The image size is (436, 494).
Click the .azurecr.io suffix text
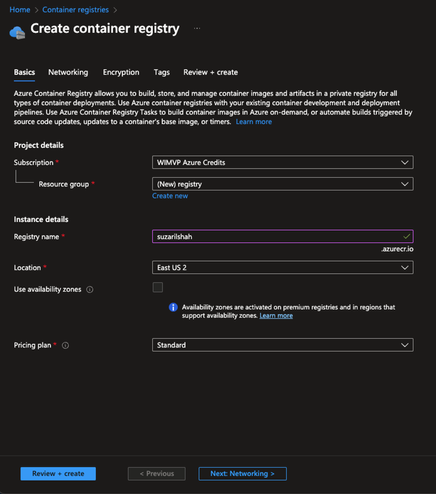click(397, 249)
